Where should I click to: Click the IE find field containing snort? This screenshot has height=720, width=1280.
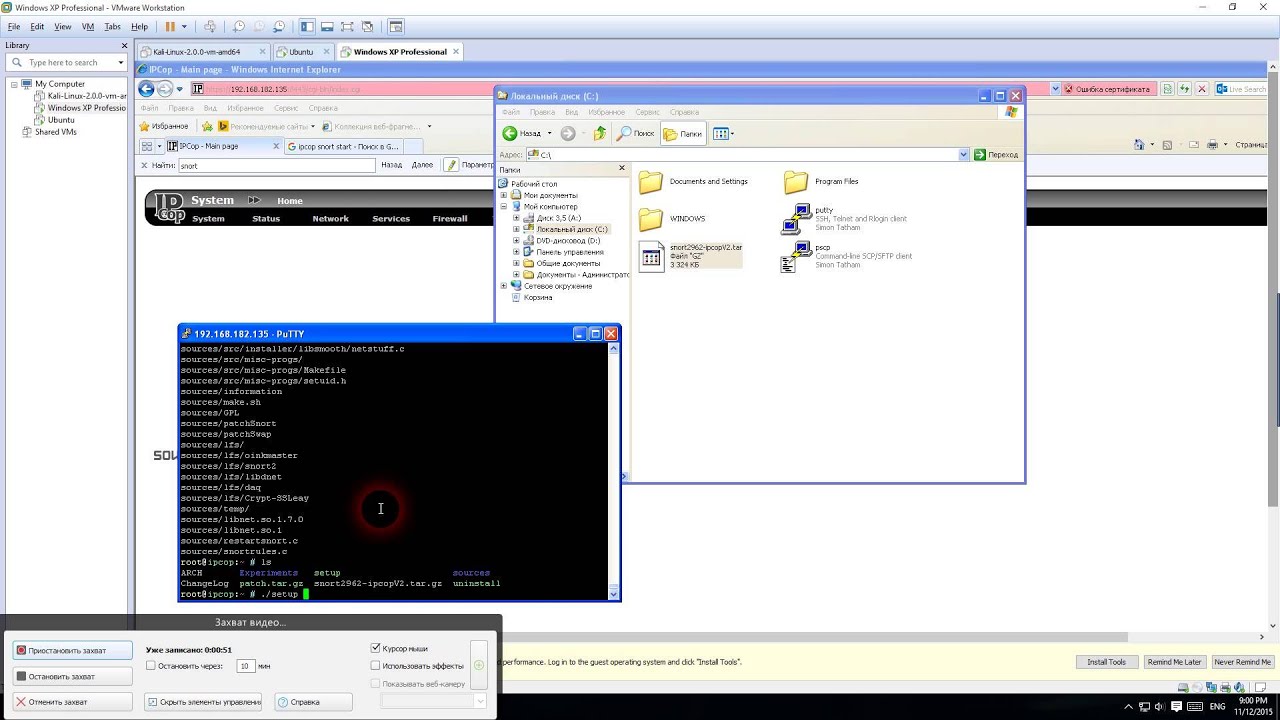tap(277, 165)
